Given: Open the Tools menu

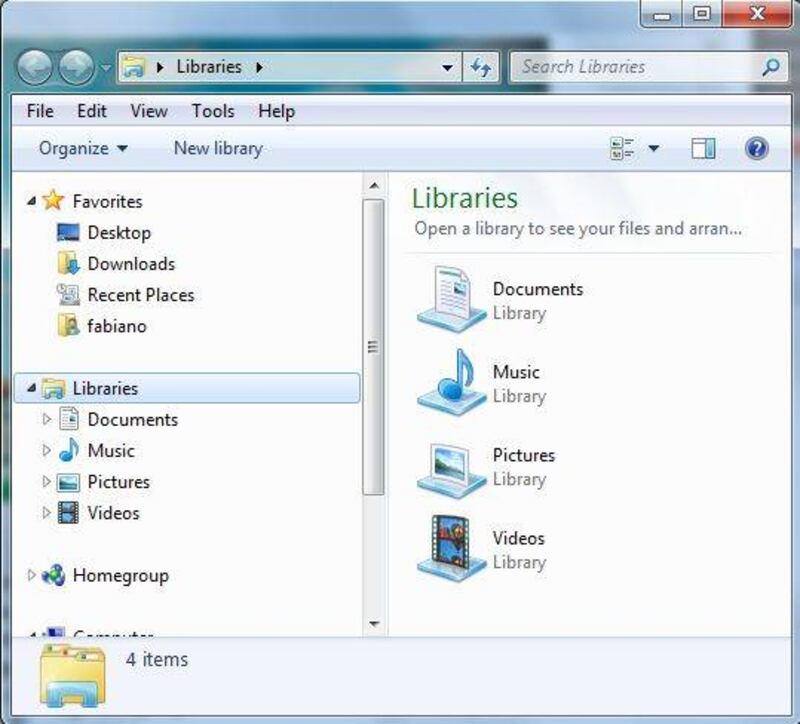Looking at the screenshot, I should point(212,111).
